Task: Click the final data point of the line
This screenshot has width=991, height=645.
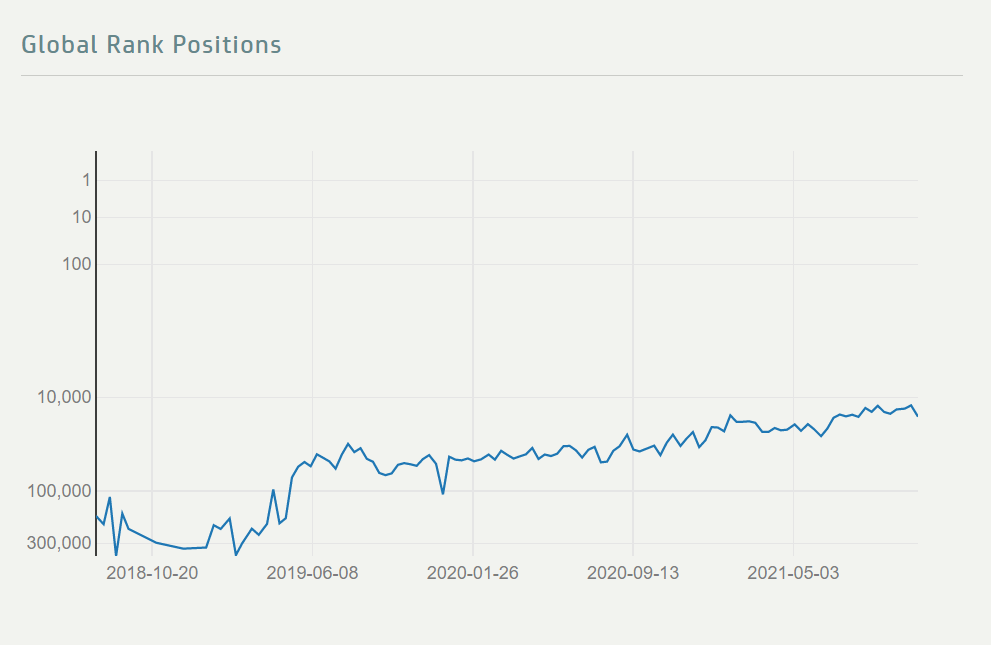Action: point(917,415)
